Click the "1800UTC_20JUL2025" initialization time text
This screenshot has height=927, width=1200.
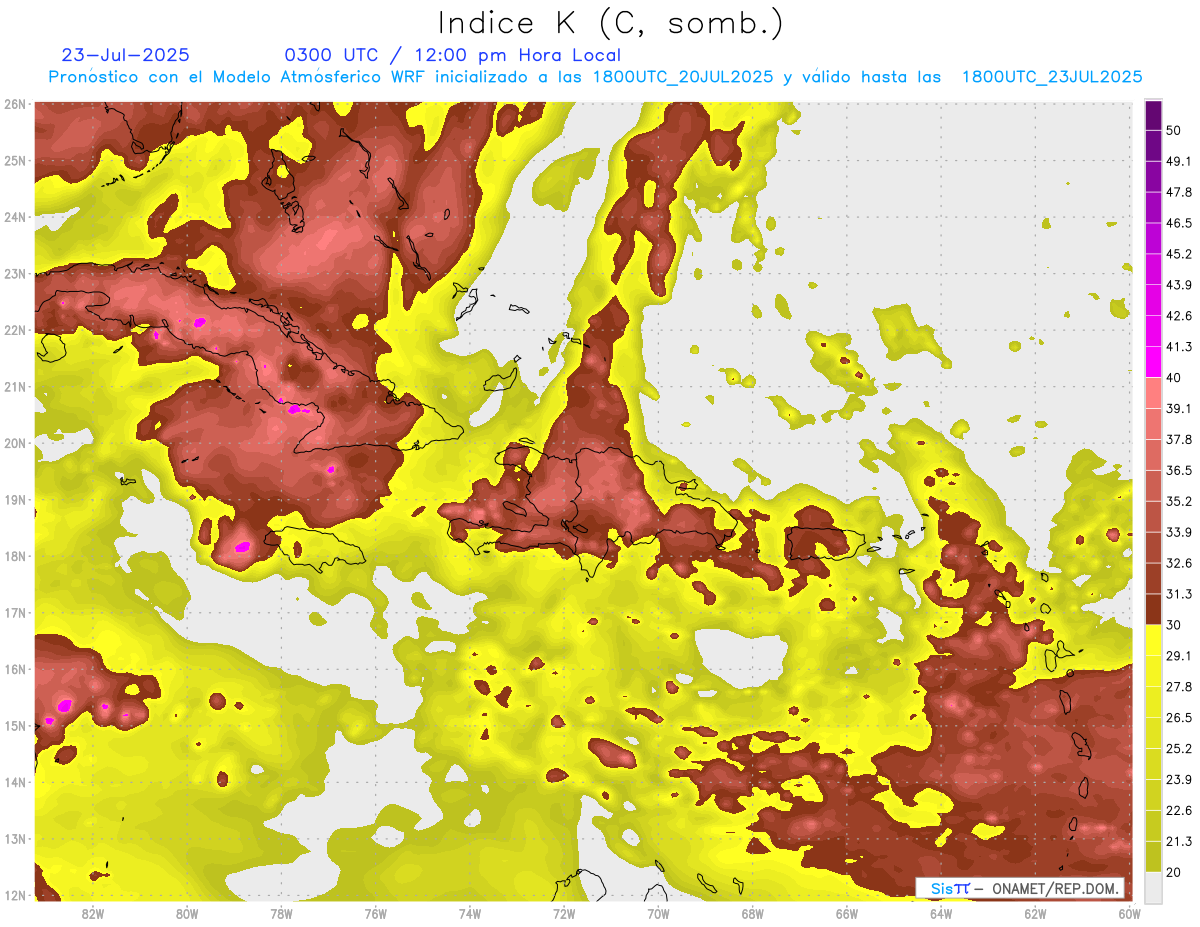coord(682,77)
